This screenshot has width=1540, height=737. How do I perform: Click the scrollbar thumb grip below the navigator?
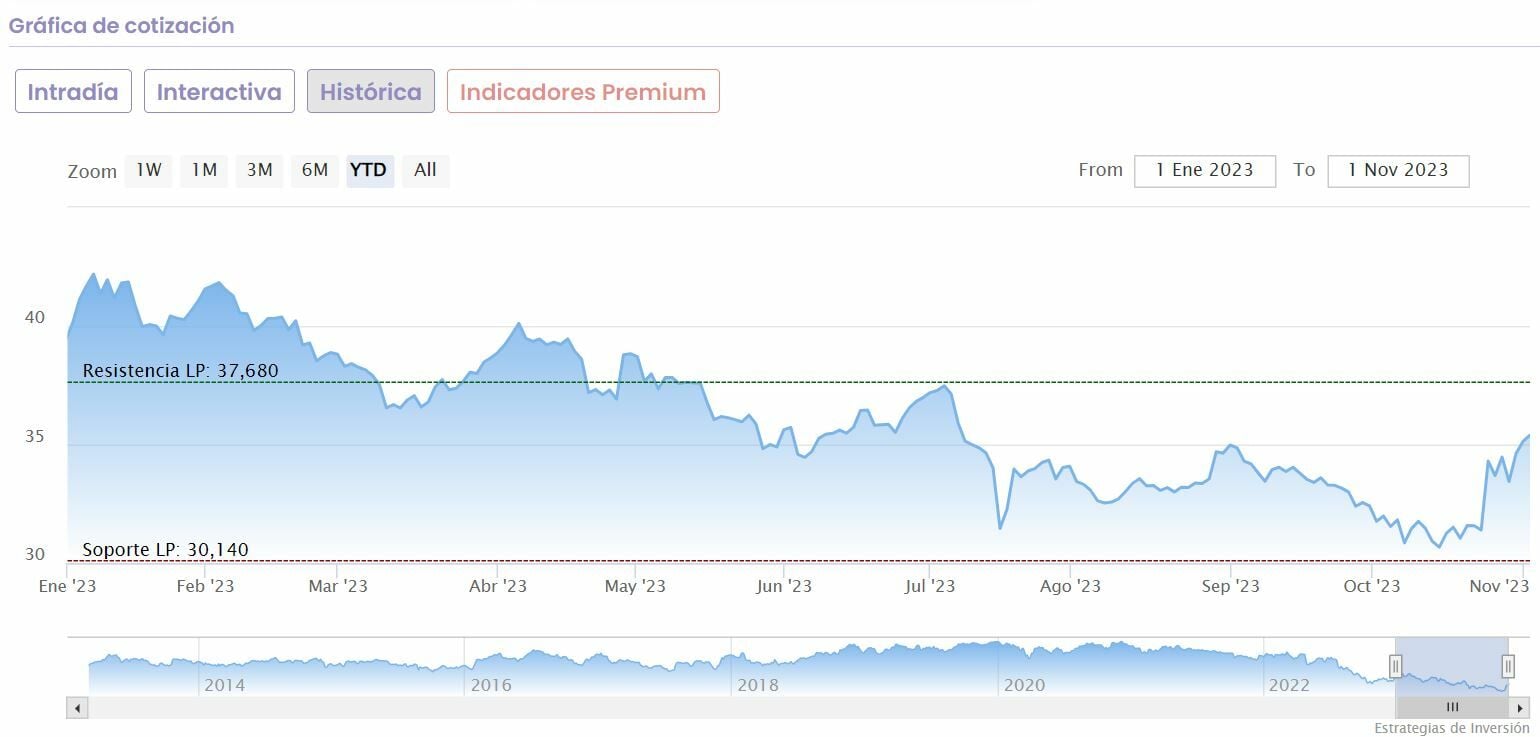click(x=1452, y=708)
